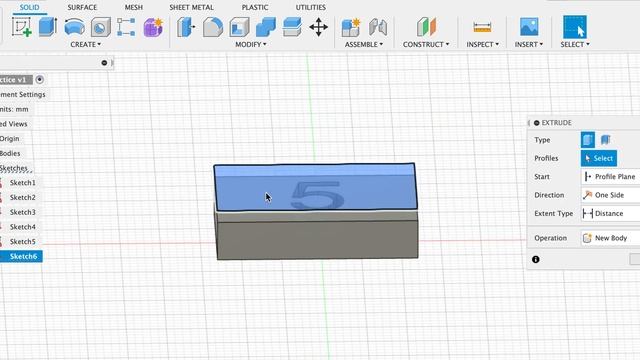Switch to the SHEET METAL tab

coord(191,7)
